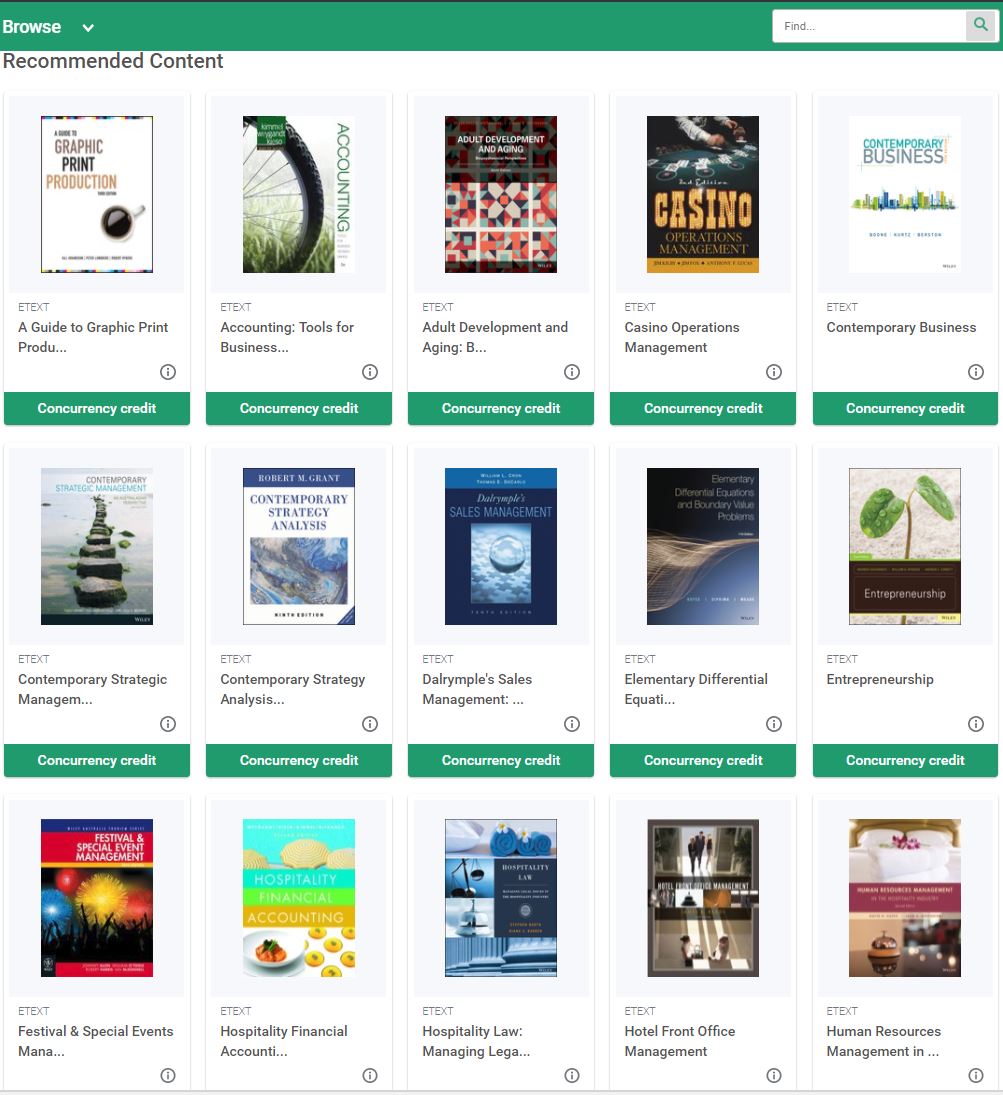
Task: Show info for Casino Operations Management
Action: coord(773,372)
